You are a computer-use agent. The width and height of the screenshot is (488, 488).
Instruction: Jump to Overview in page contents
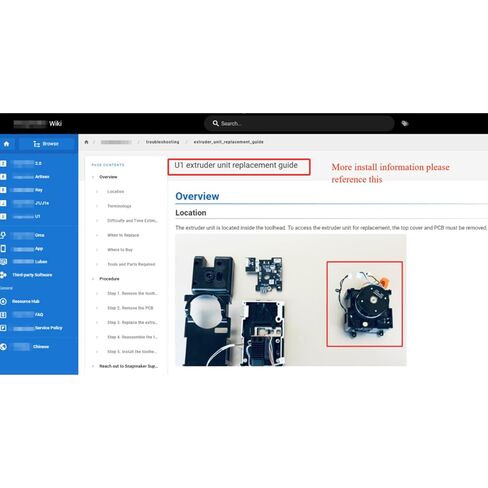coord(108,177)
